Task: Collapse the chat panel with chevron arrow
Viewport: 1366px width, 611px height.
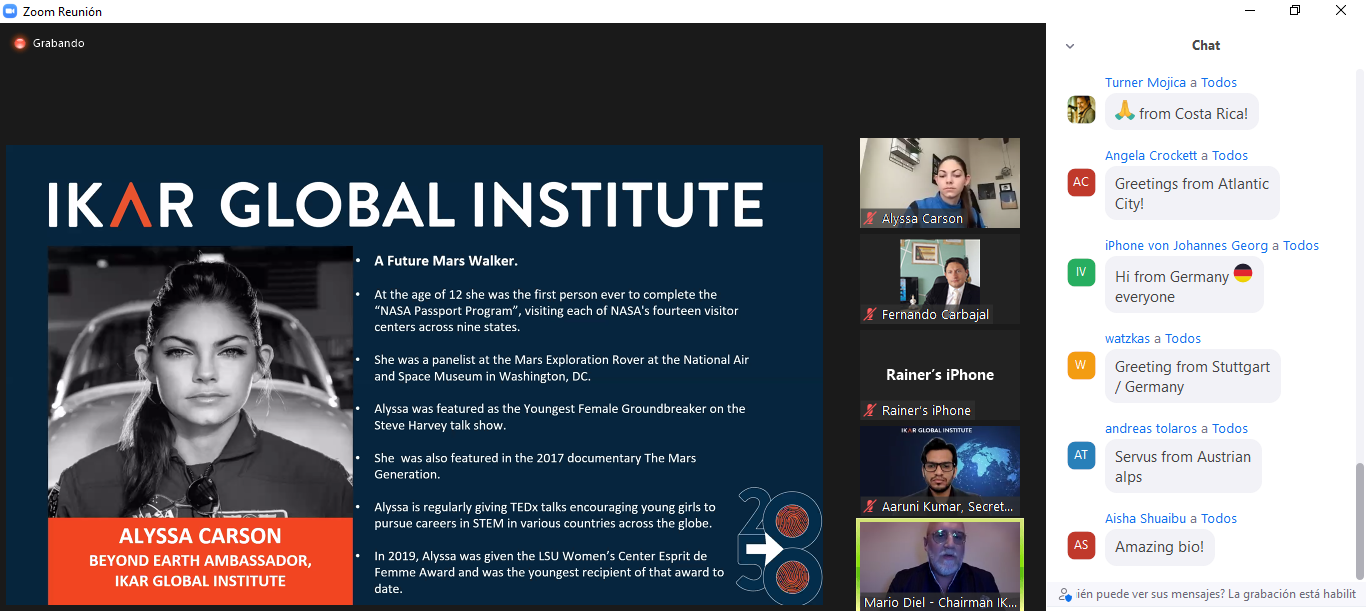Action: (1070, 46)
